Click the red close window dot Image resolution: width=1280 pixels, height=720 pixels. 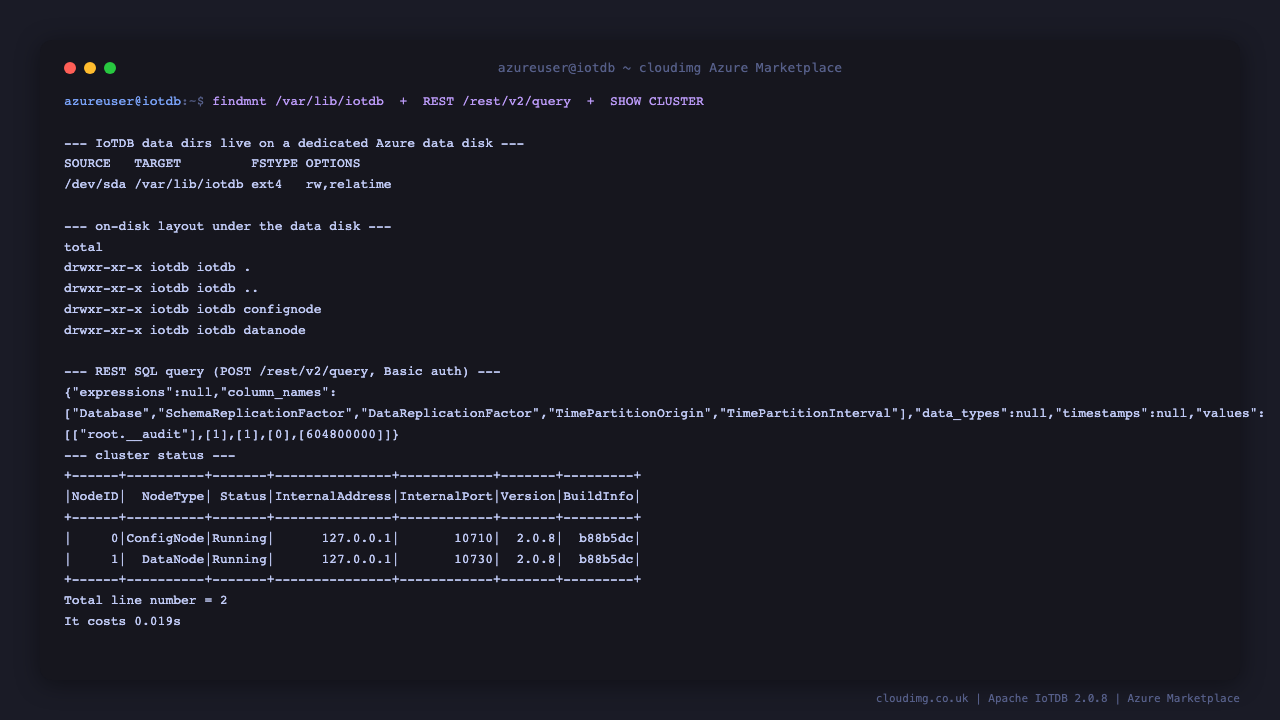70,68
